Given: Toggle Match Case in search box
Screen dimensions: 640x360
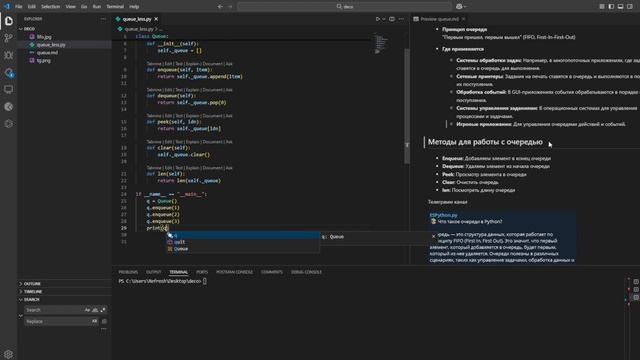Looking at the screenshot, I should point(87,310).
